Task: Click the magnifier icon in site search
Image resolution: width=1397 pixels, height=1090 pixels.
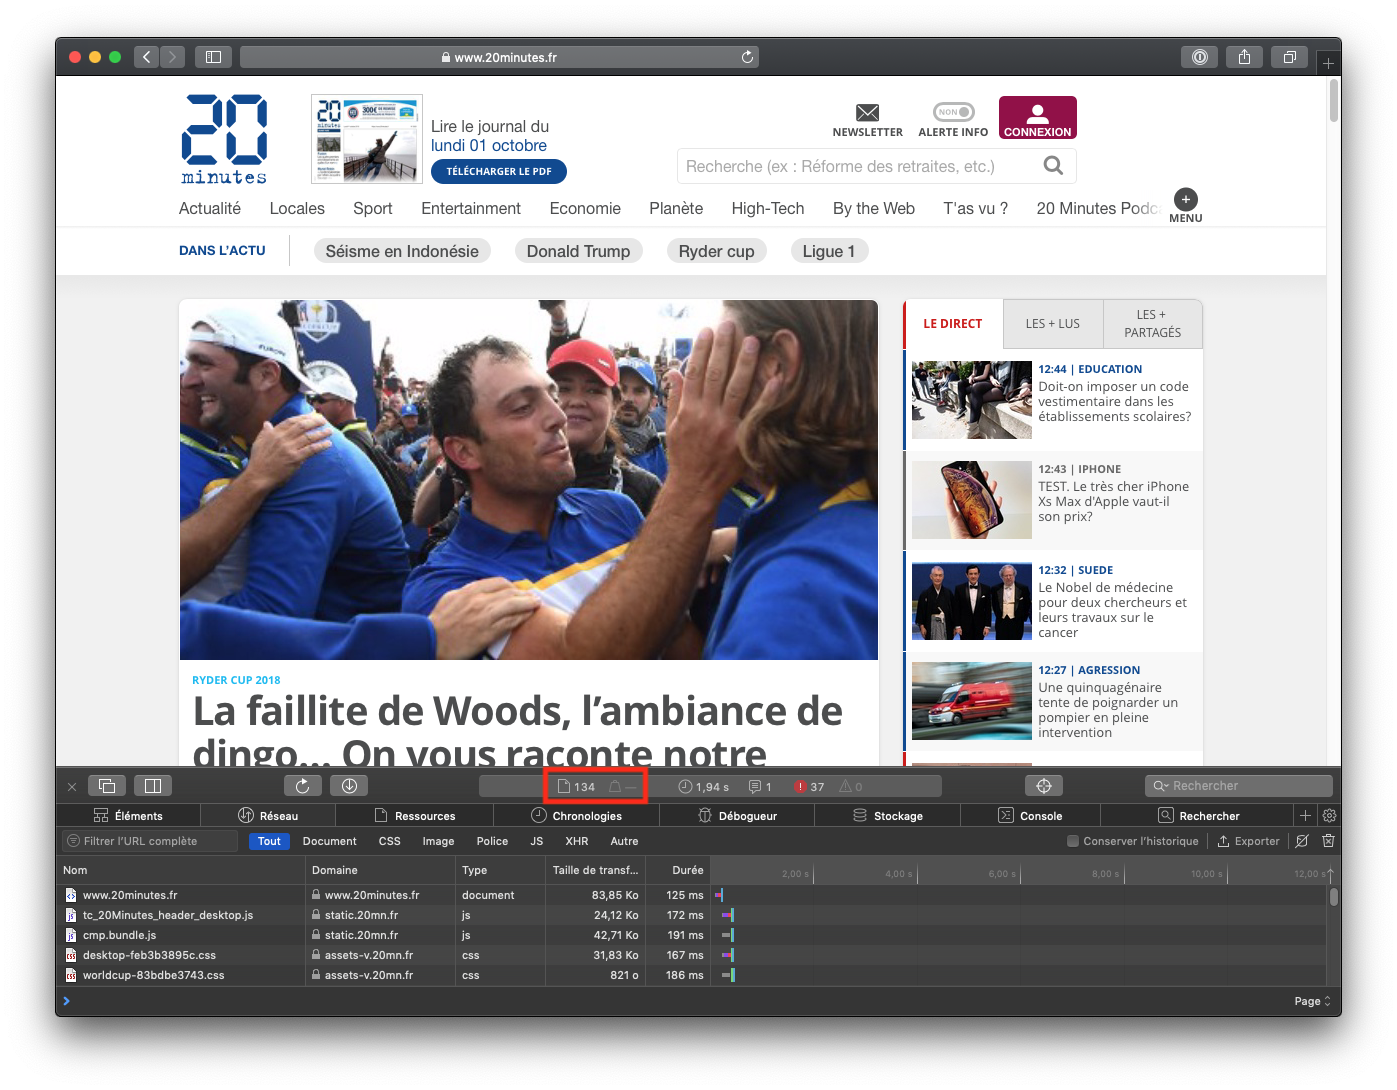Action: click(1053, 166)
